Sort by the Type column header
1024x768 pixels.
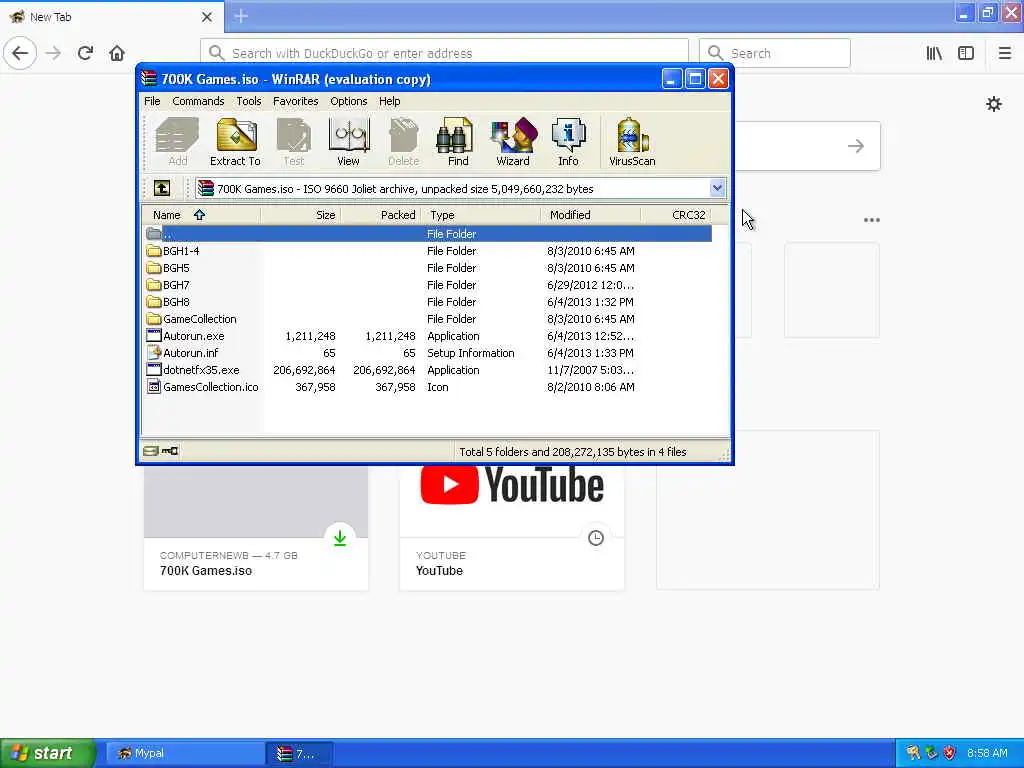(x=481, y=215)
